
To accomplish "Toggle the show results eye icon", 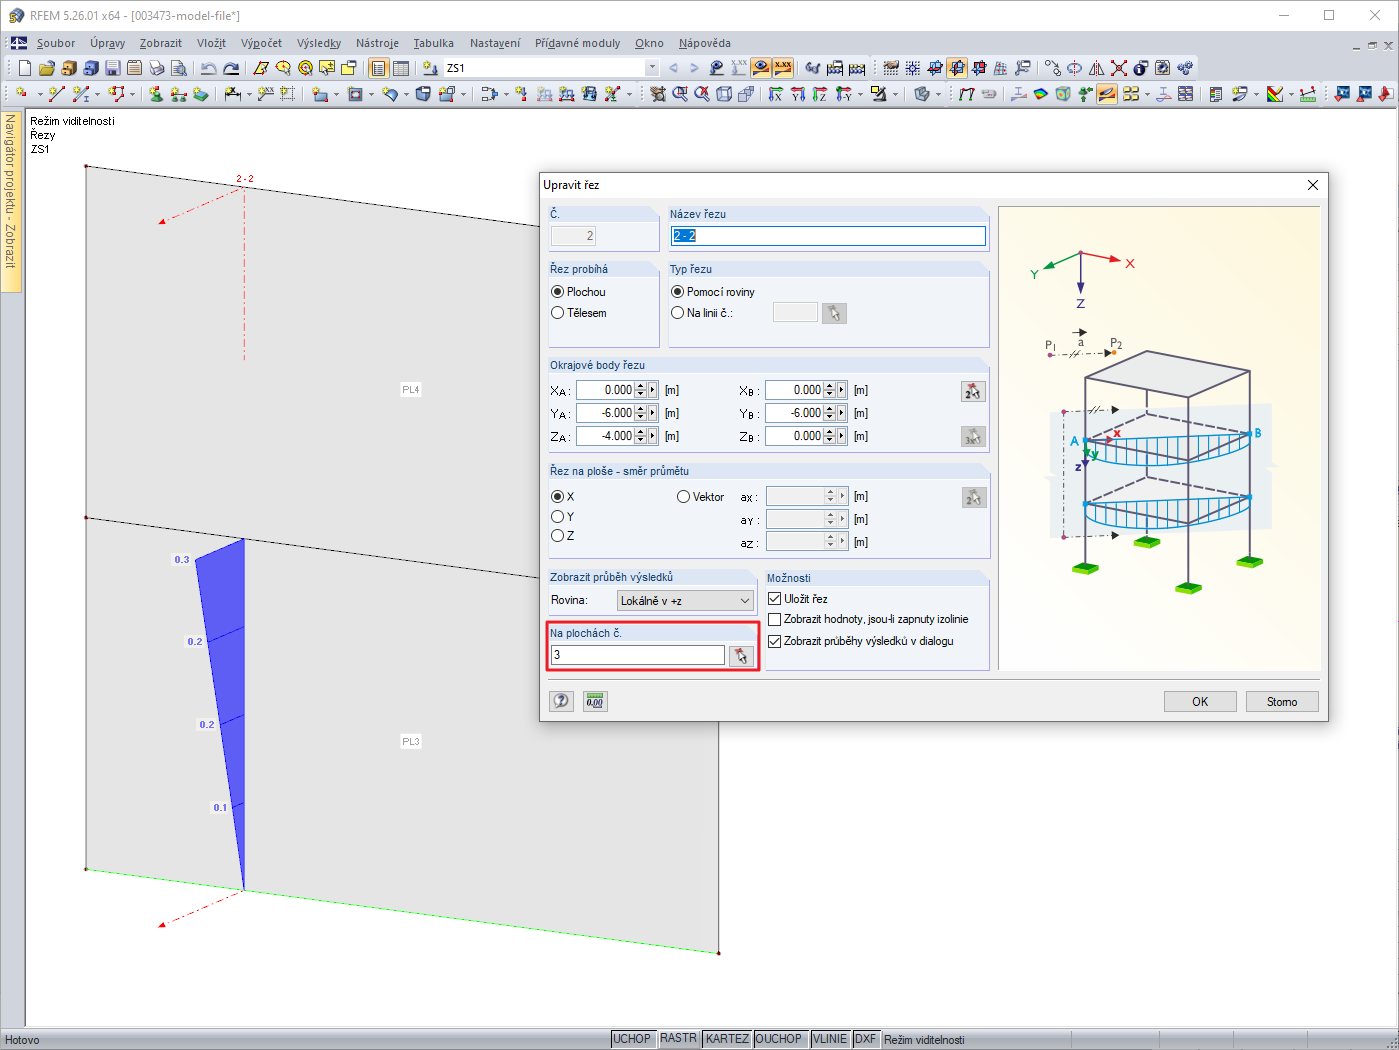I will coord(761,68).
